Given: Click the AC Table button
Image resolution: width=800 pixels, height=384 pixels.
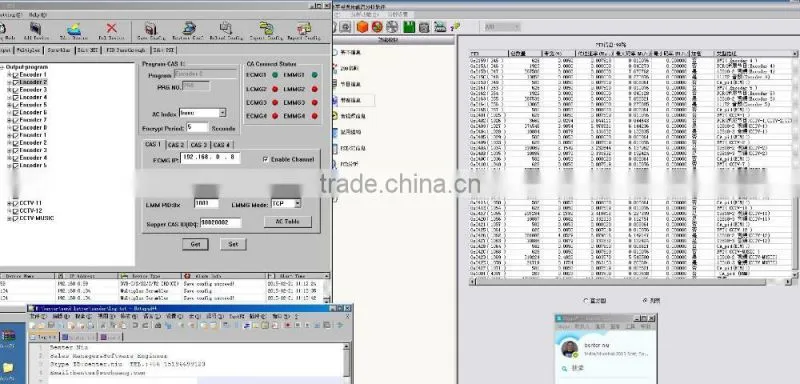Looking at the screenshot, I should (x=288, y=222).
